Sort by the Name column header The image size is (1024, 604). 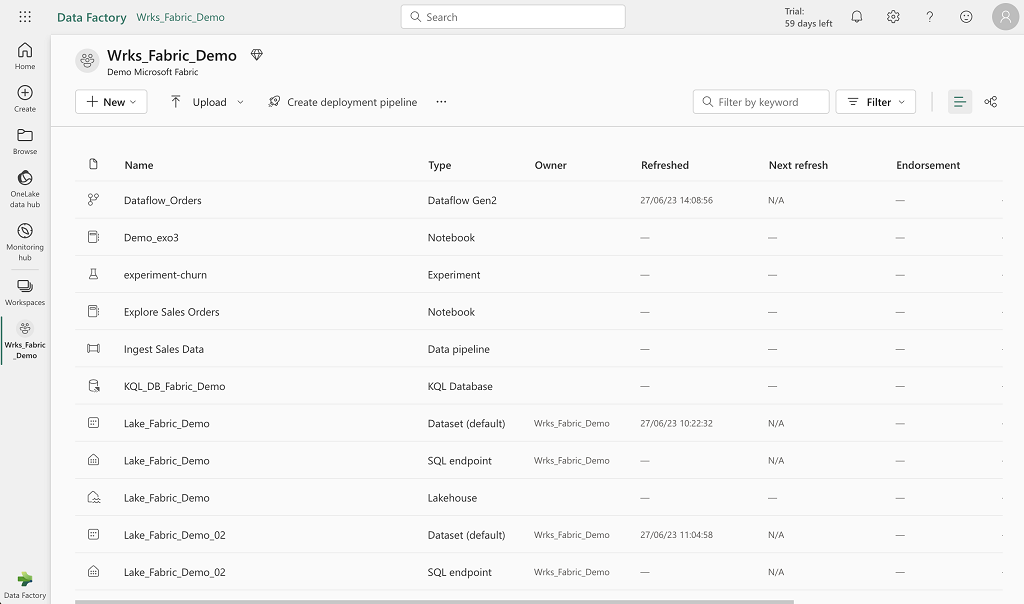click(x=138, y=165)
